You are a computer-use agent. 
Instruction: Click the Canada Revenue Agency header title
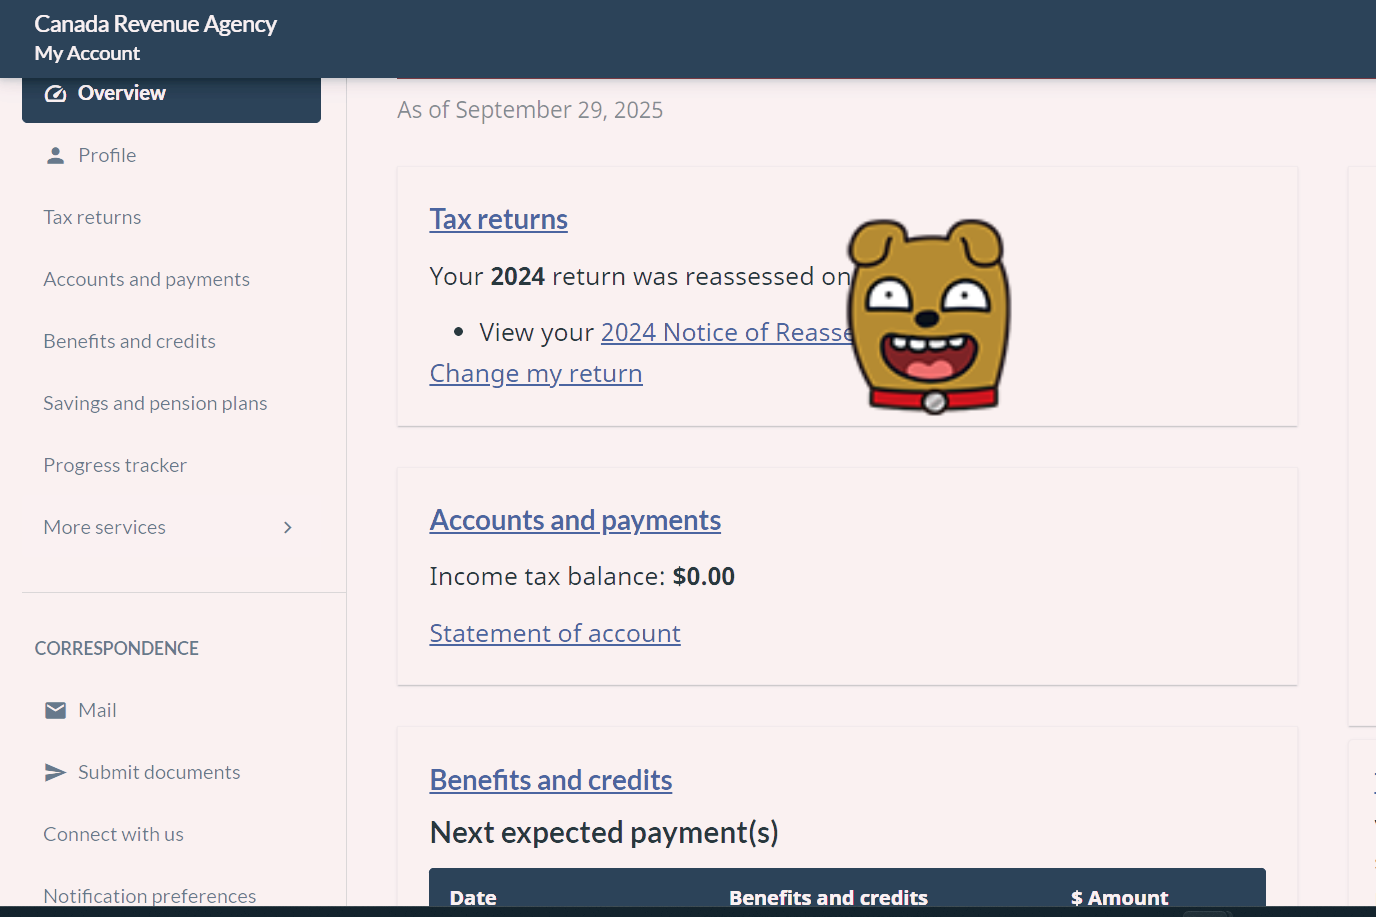coord(155,24)
